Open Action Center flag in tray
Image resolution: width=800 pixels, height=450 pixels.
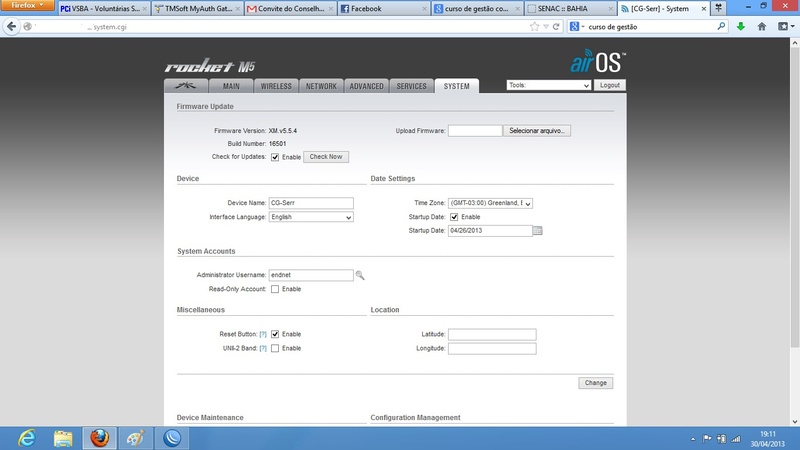707,439
